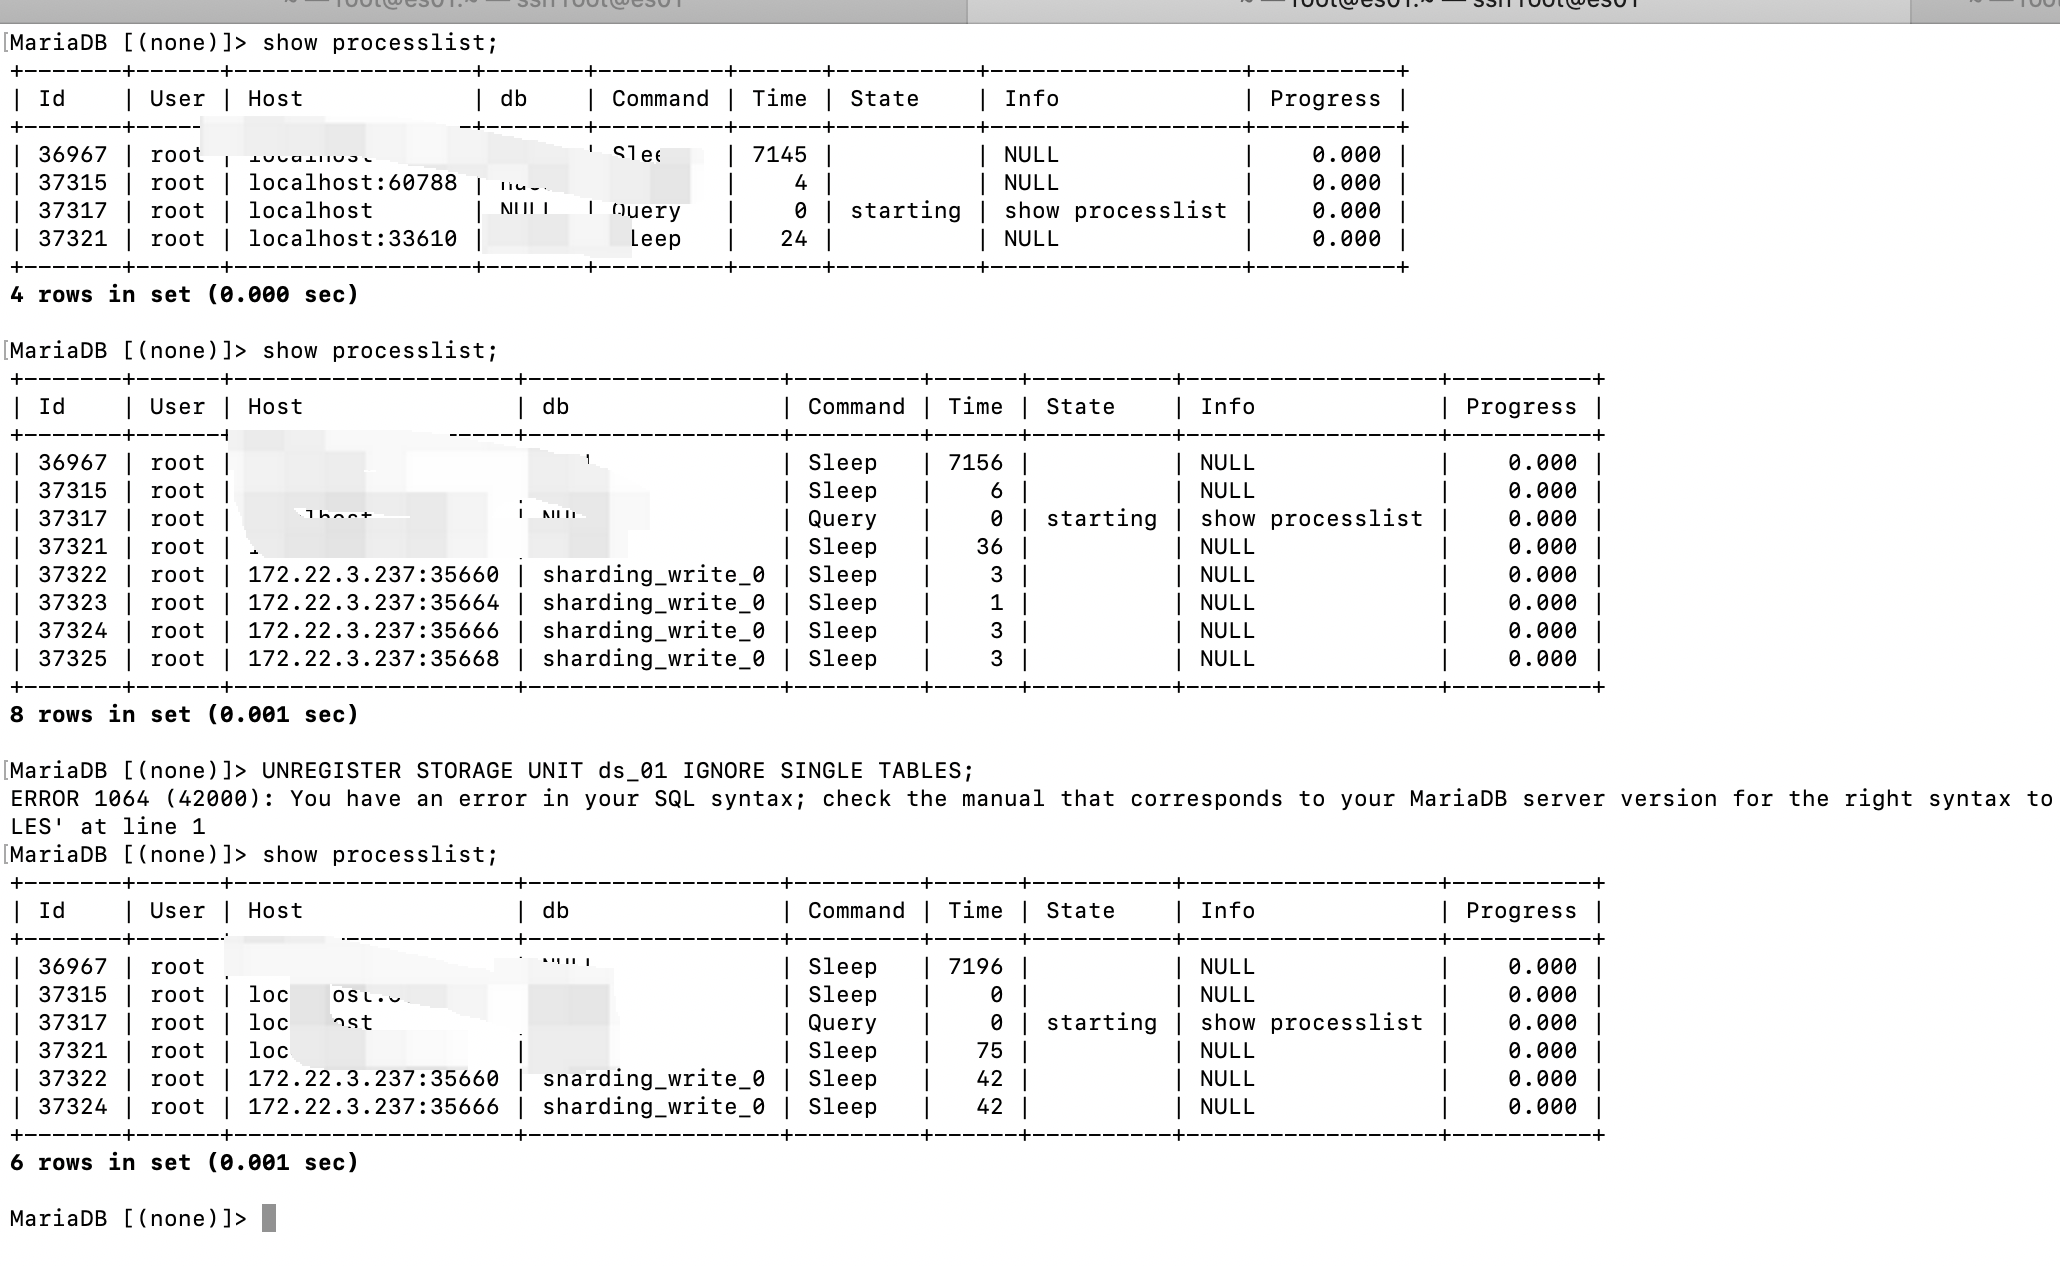Select the active middle terminal tab

[x=1438, y=8]
